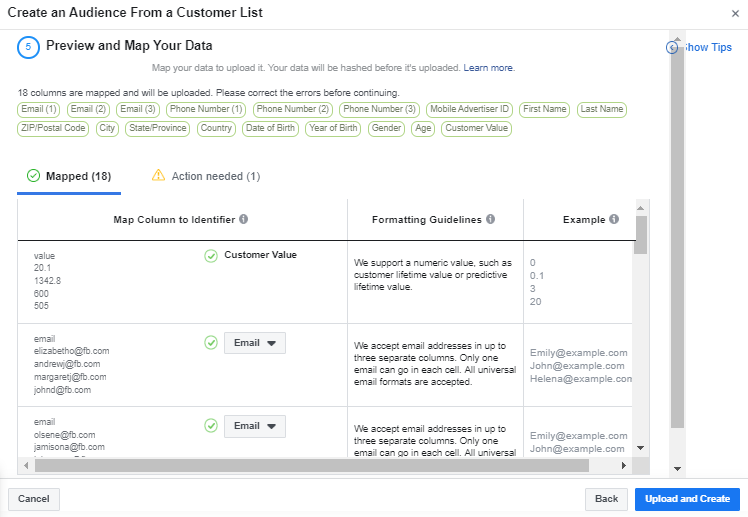Click warning triangle icon on Action needed tab

(158, 176)
